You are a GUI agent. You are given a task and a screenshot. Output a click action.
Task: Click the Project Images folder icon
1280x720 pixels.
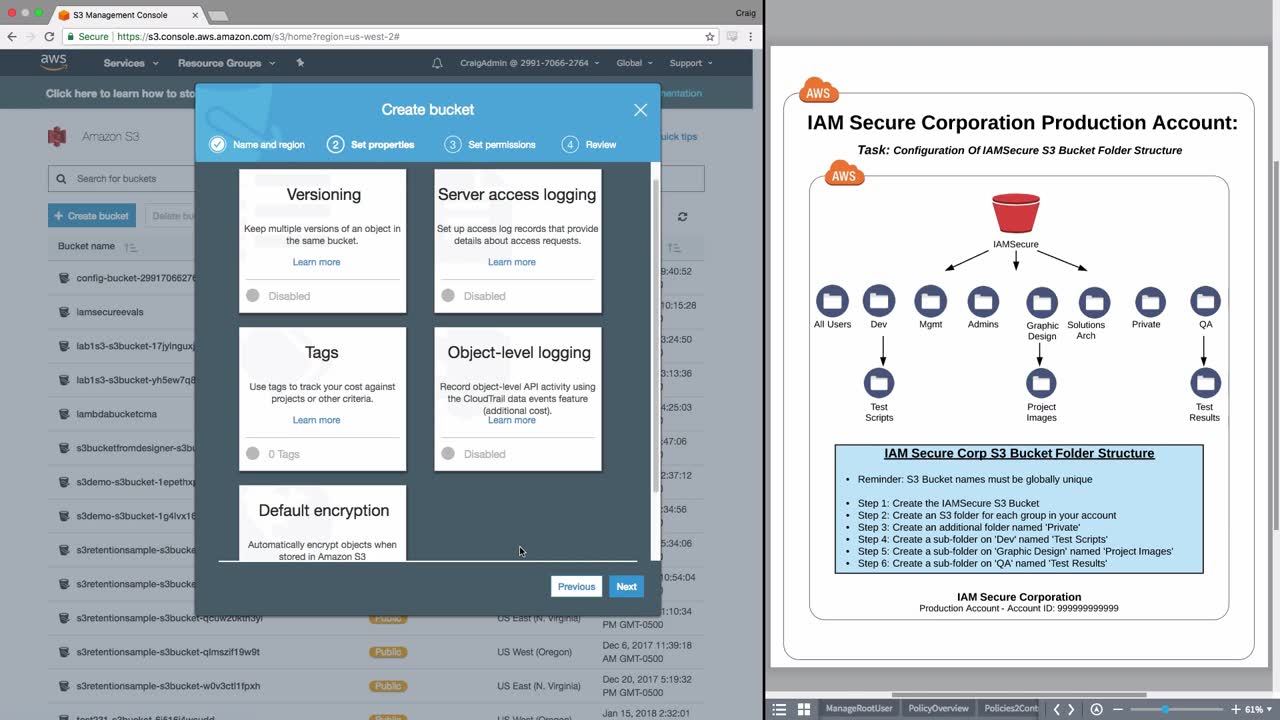[1042, 383]
